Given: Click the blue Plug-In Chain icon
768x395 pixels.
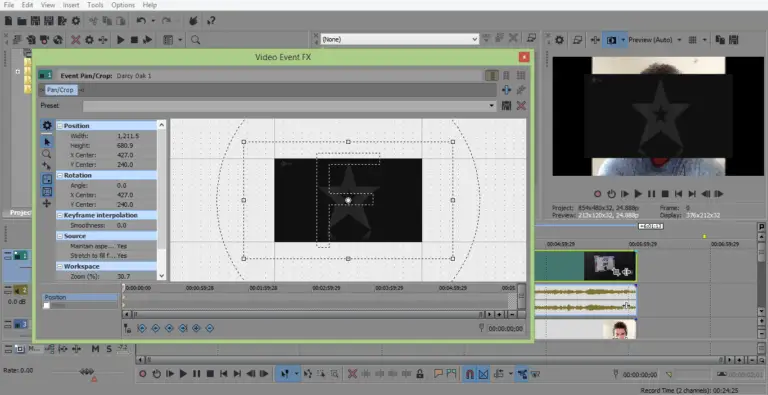Looking at the screenshot, I should pos(506,90).
